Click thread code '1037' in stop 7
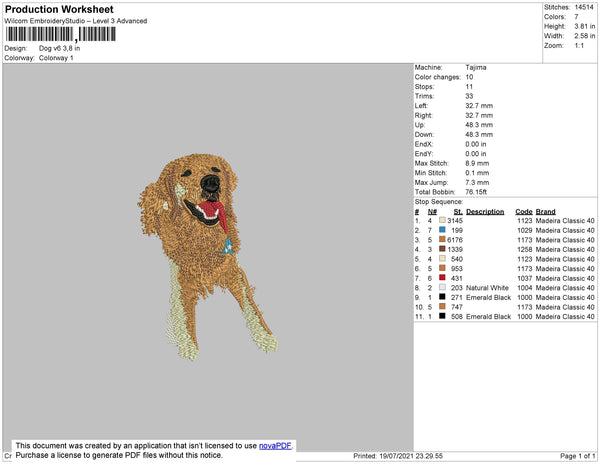Image resolution: width=600 pixels, height=464 pixels. pyautogui.click(x=525, y=278)
